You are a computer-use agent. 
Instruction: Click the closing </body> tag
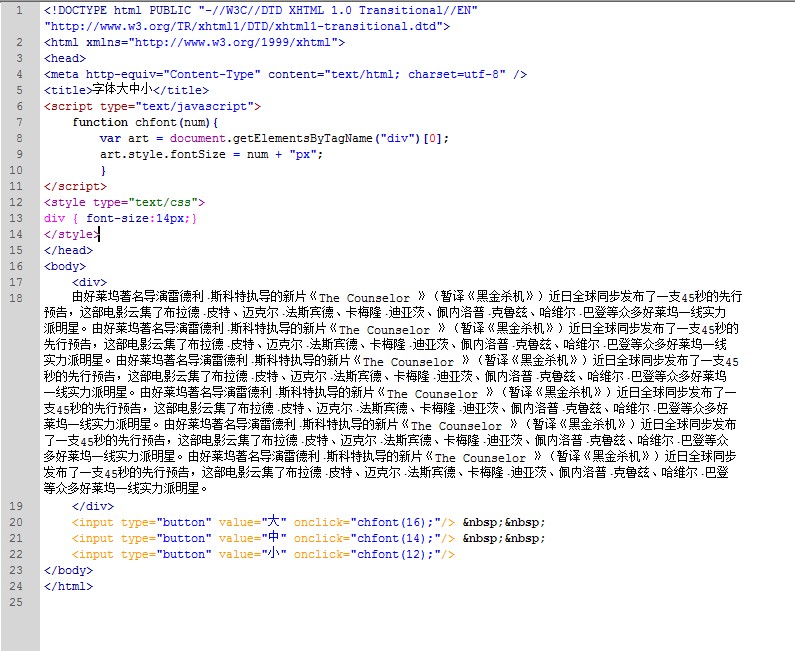click(x=68, y=570)
